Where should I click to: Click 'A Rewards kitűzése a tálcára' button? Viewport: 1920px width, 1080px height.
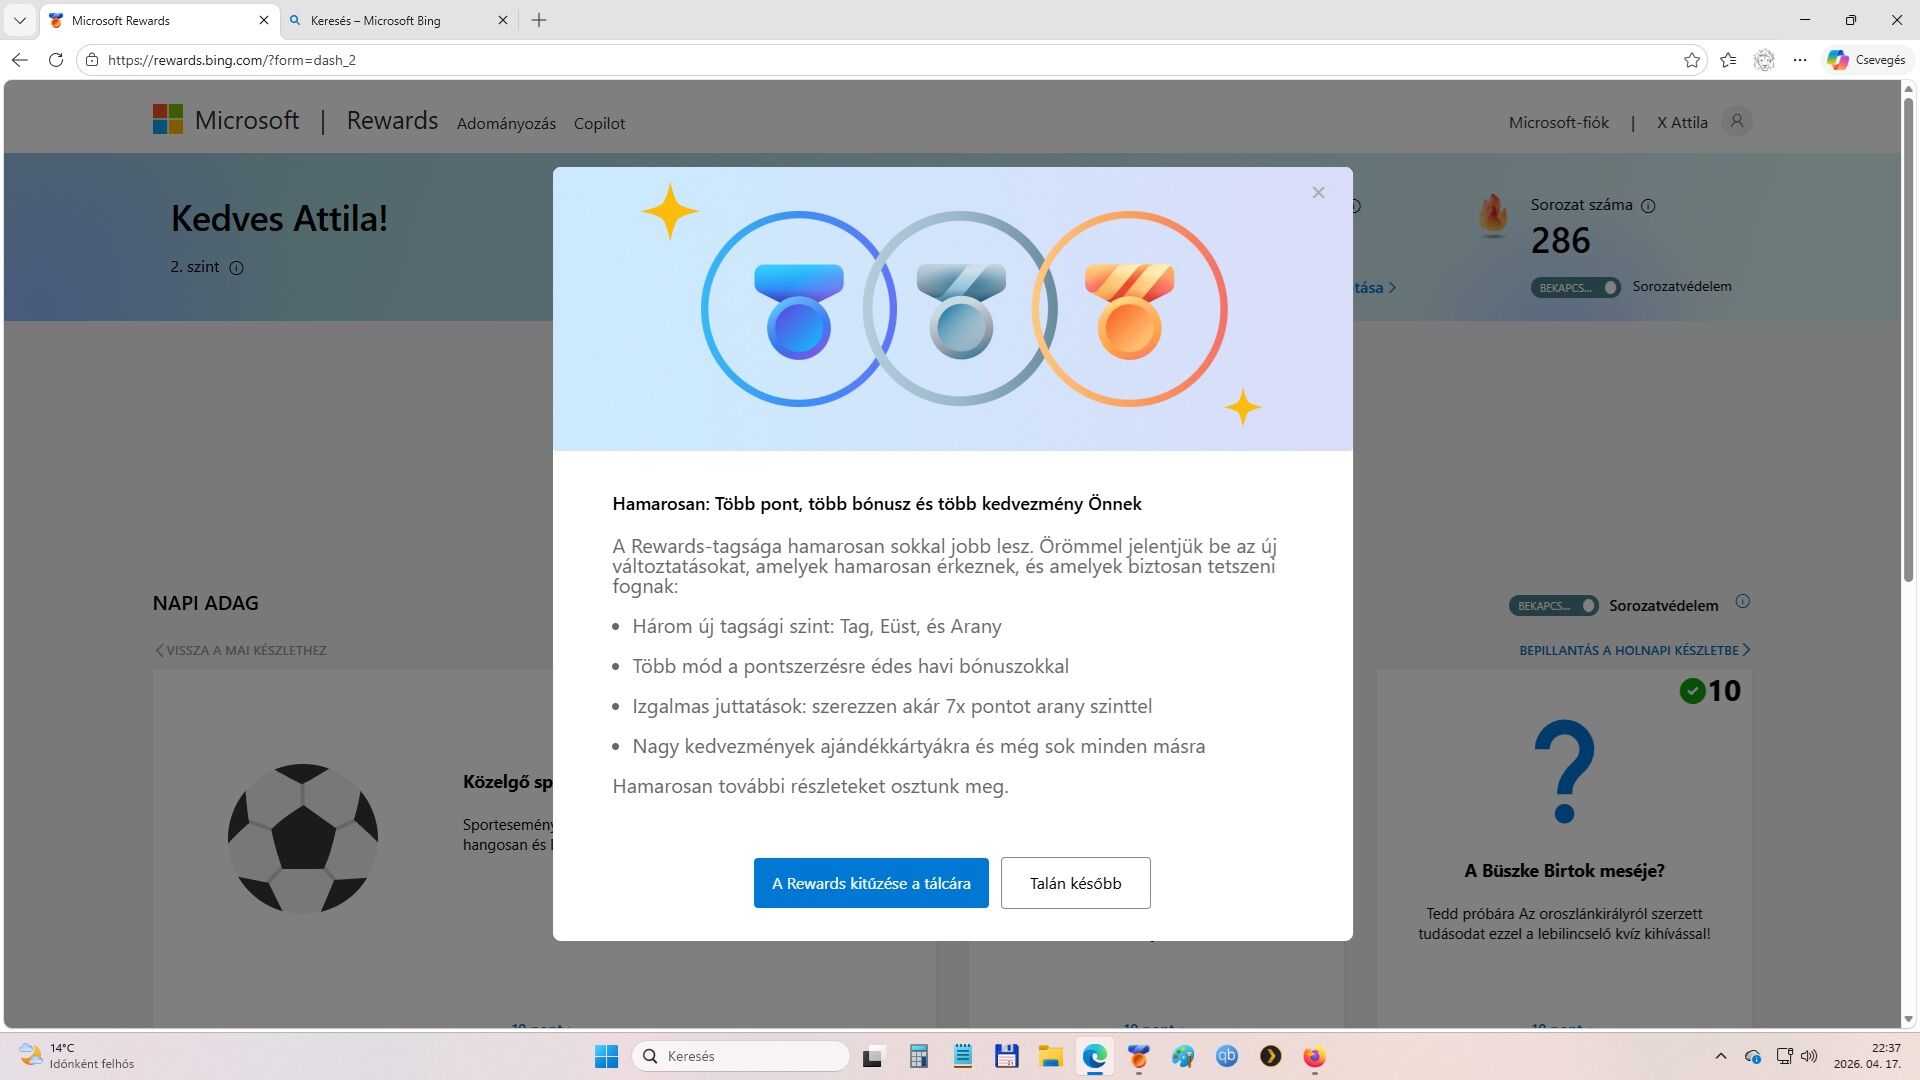coord(870,883)
